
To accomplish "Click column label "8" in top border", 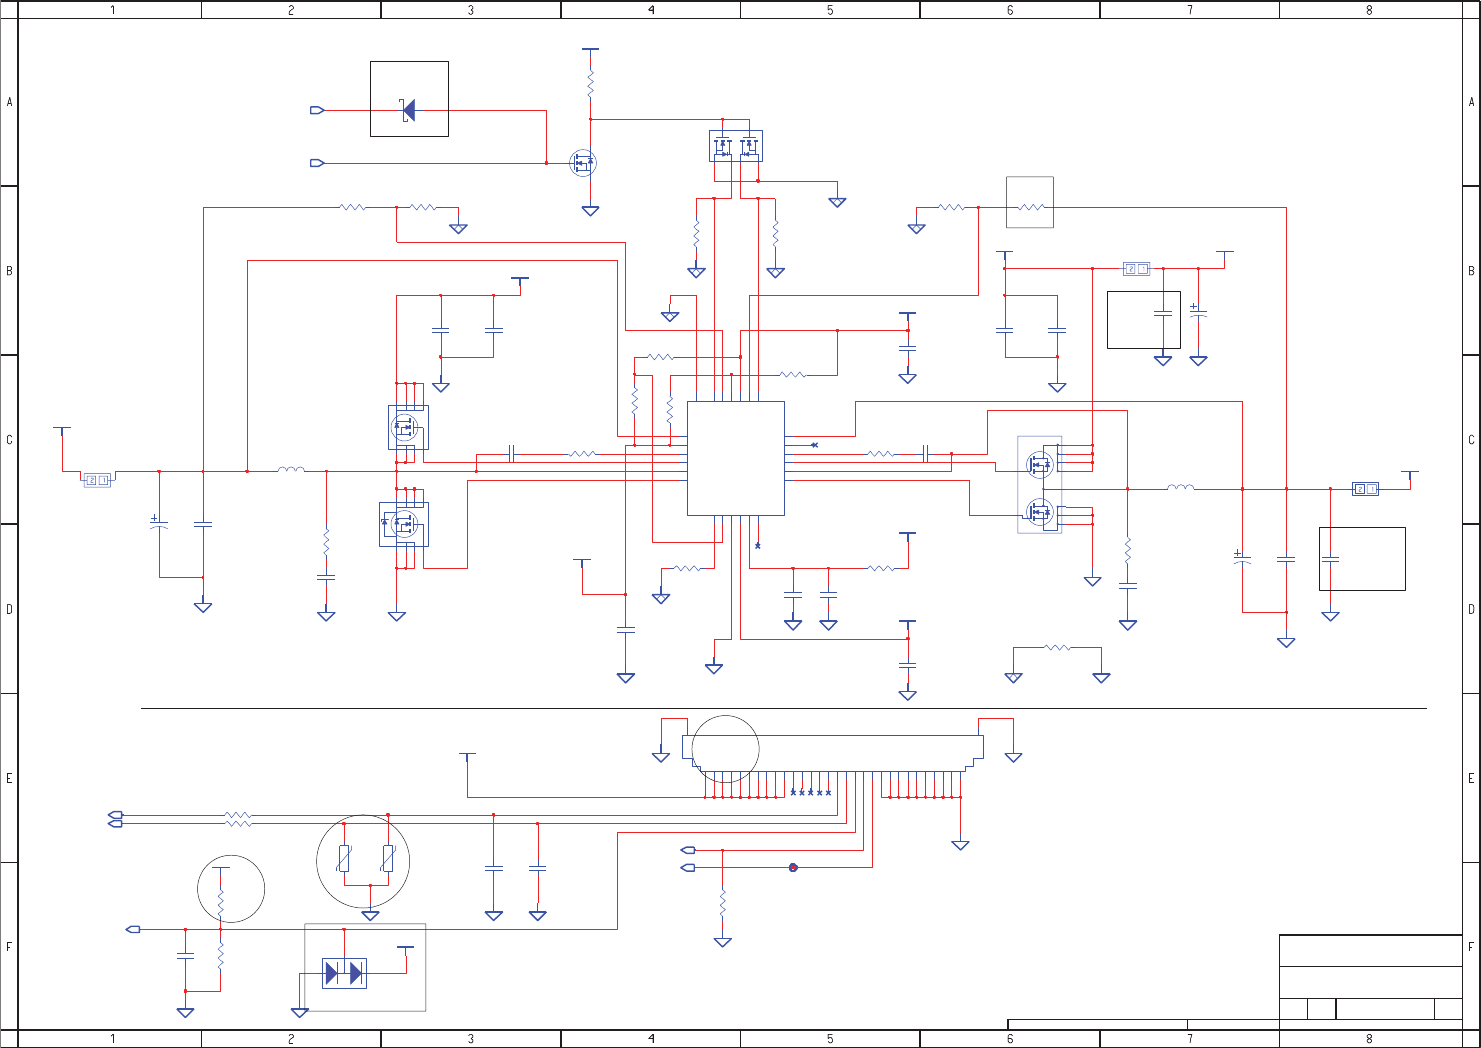I will (1369, 10).
